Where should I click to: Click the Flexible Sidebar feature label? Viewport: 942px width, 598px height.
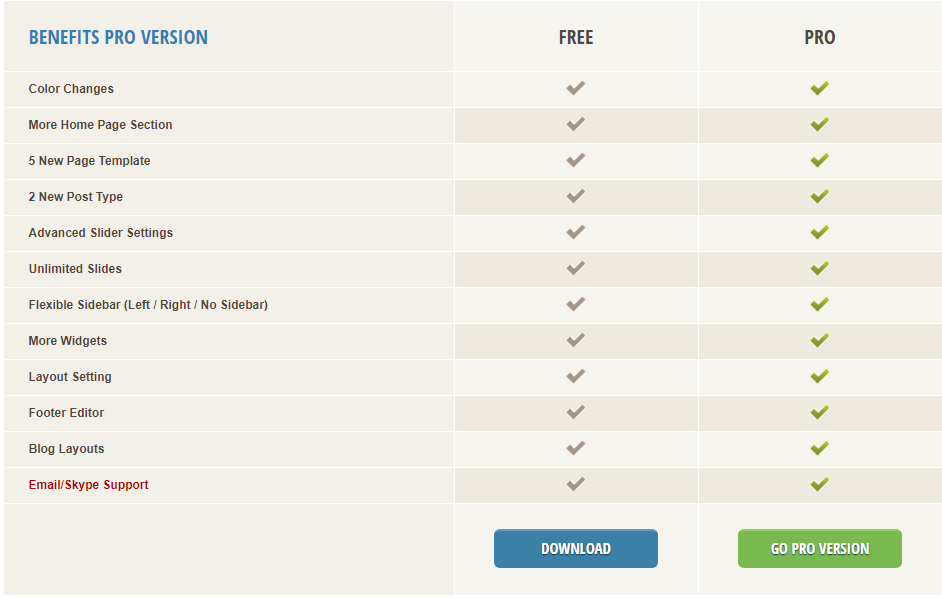148,305
